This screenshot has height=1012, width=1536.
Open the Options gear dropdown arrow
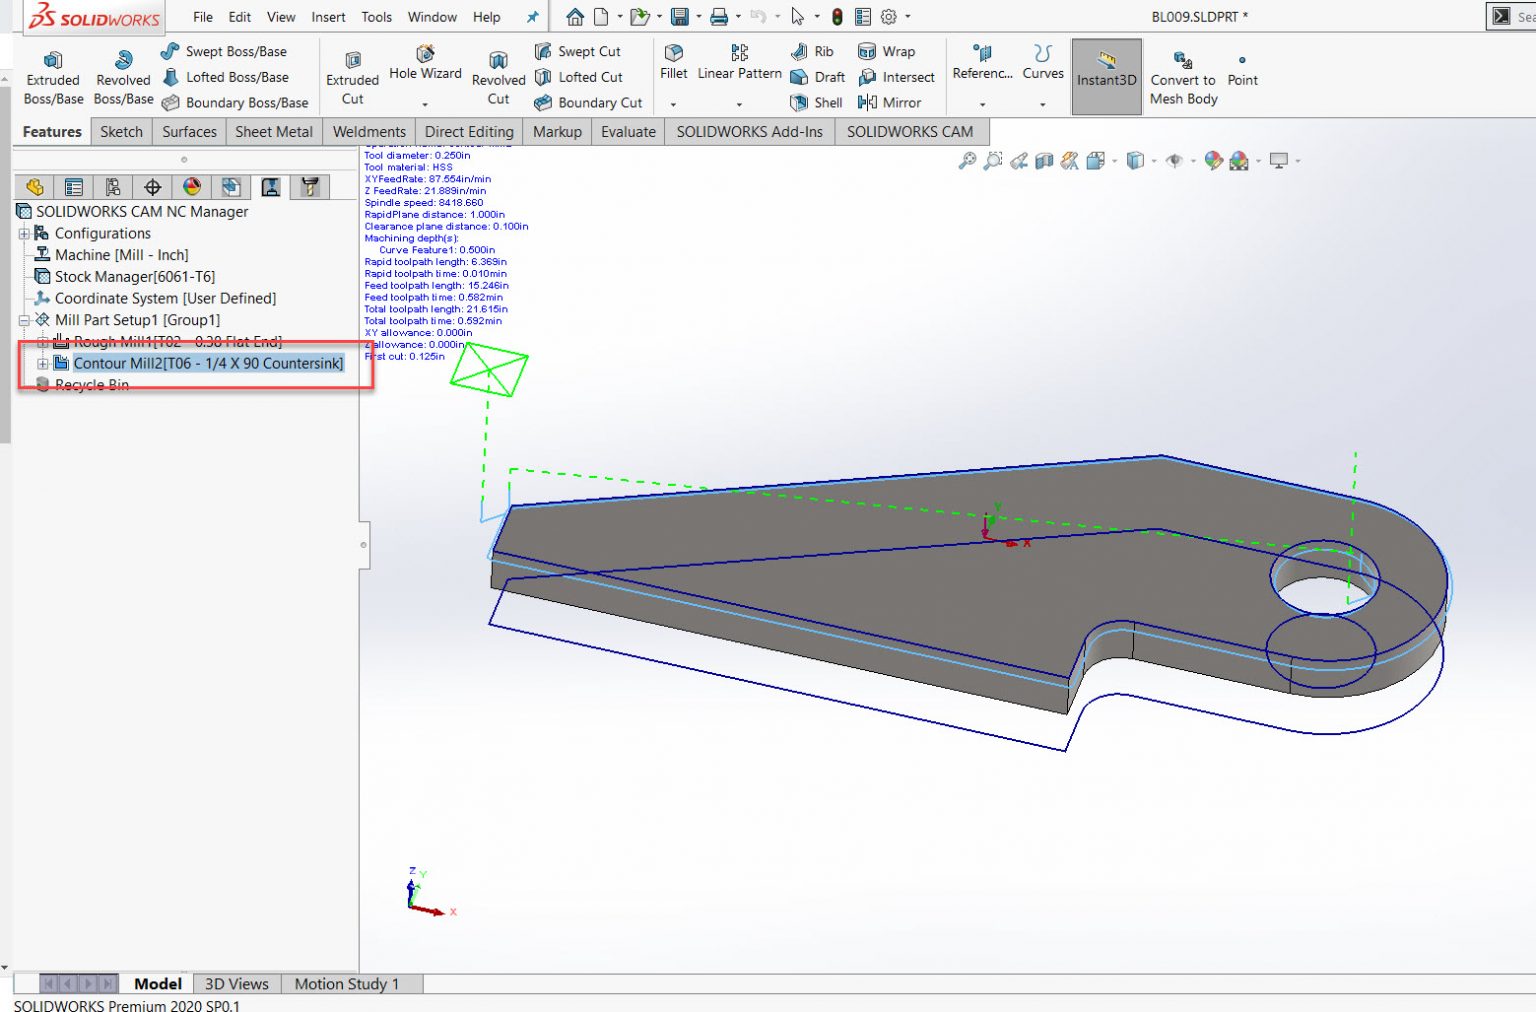pyautogui.click(x=907, y=17)
